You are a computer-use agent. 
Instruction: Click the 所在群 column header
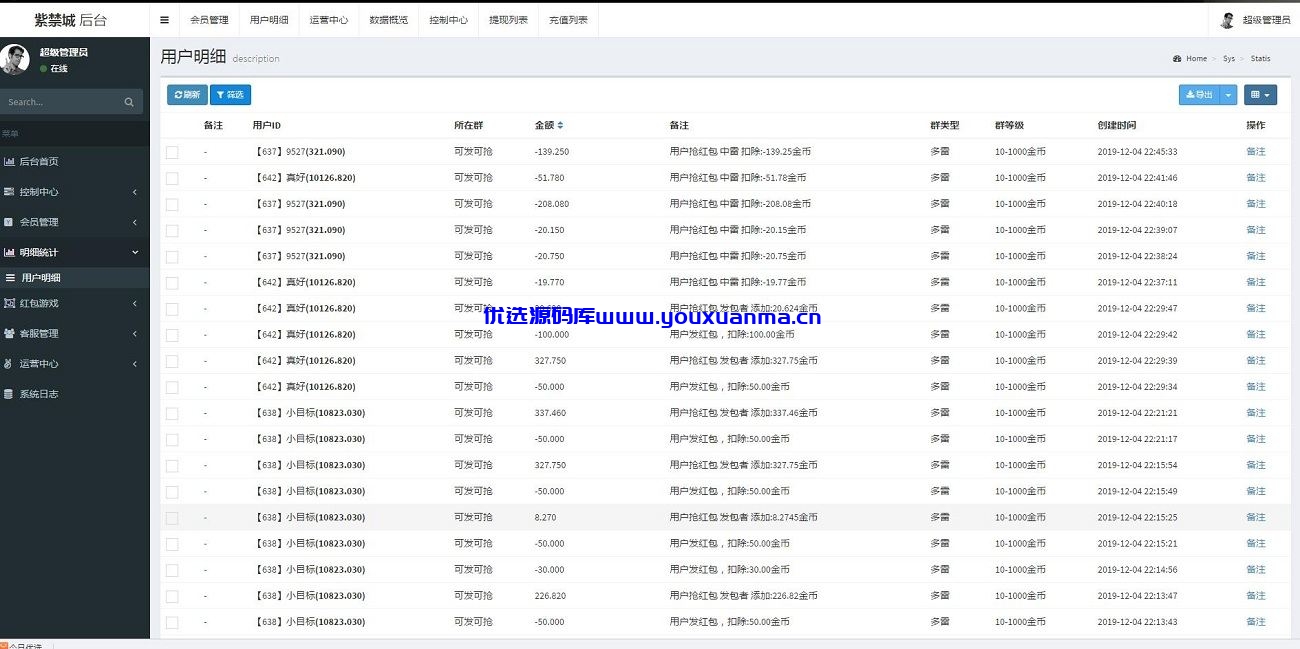tap(468, 126)
